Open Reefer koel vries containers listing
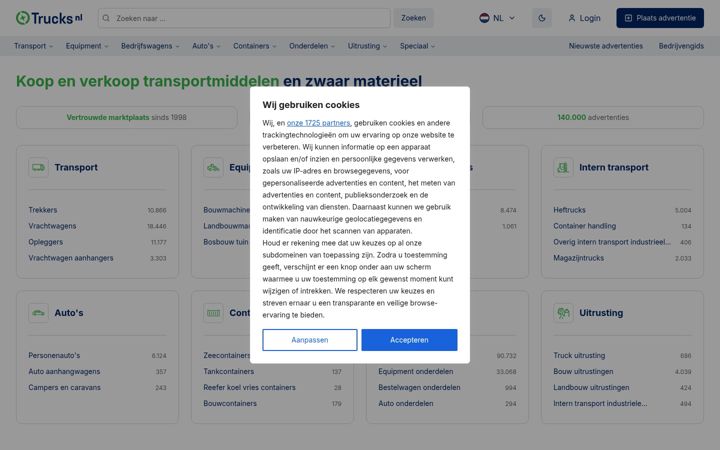The height and width of the screenshot is (450, 720). (x=249, y=388)
